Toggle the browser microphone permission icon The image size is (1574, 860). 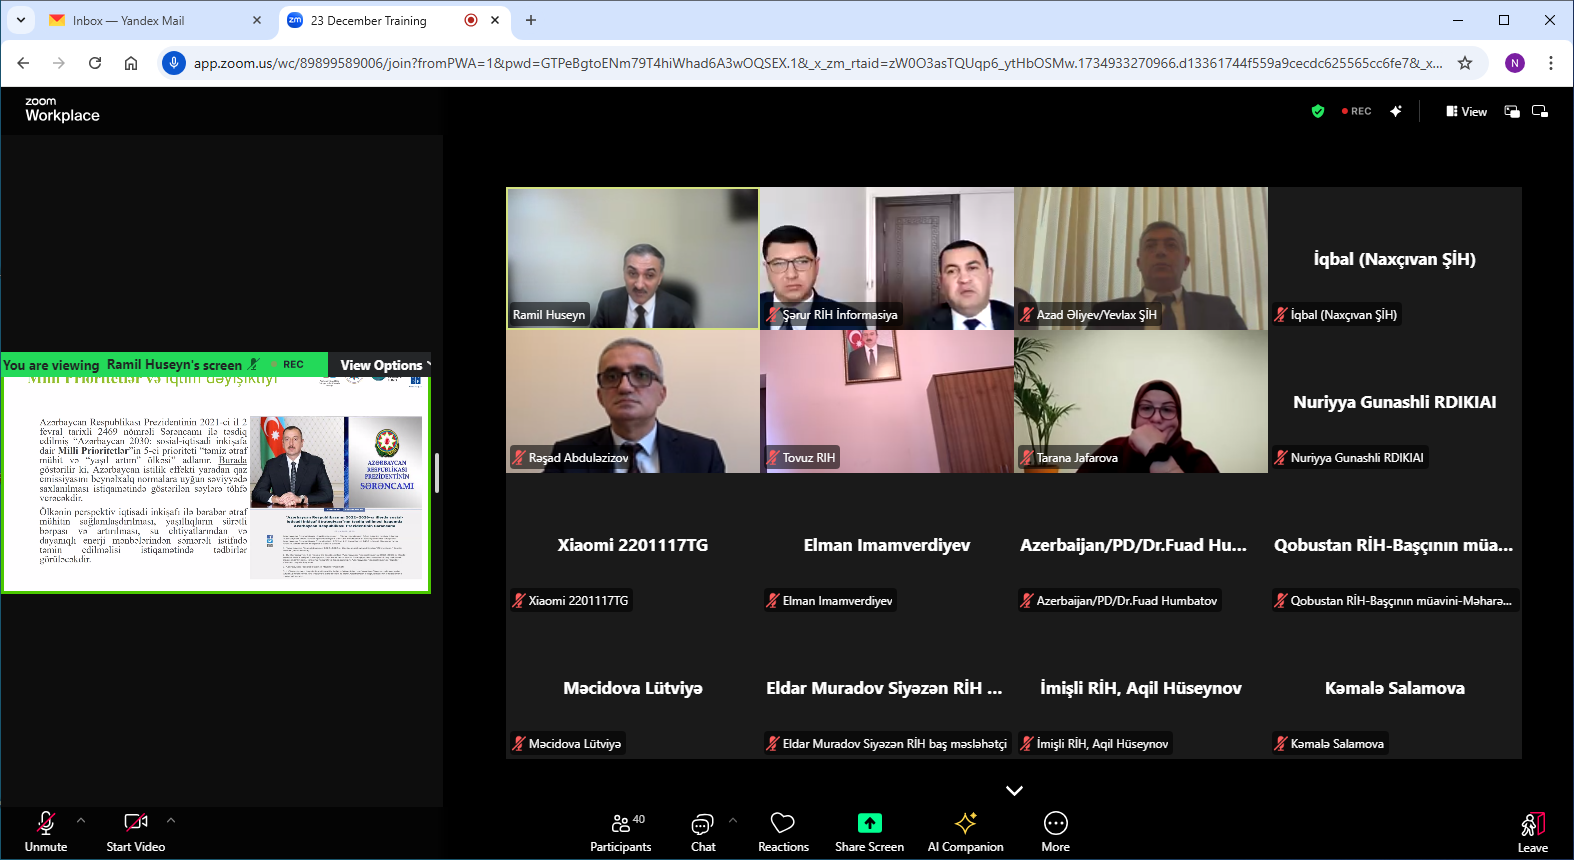tap(174, 63)
